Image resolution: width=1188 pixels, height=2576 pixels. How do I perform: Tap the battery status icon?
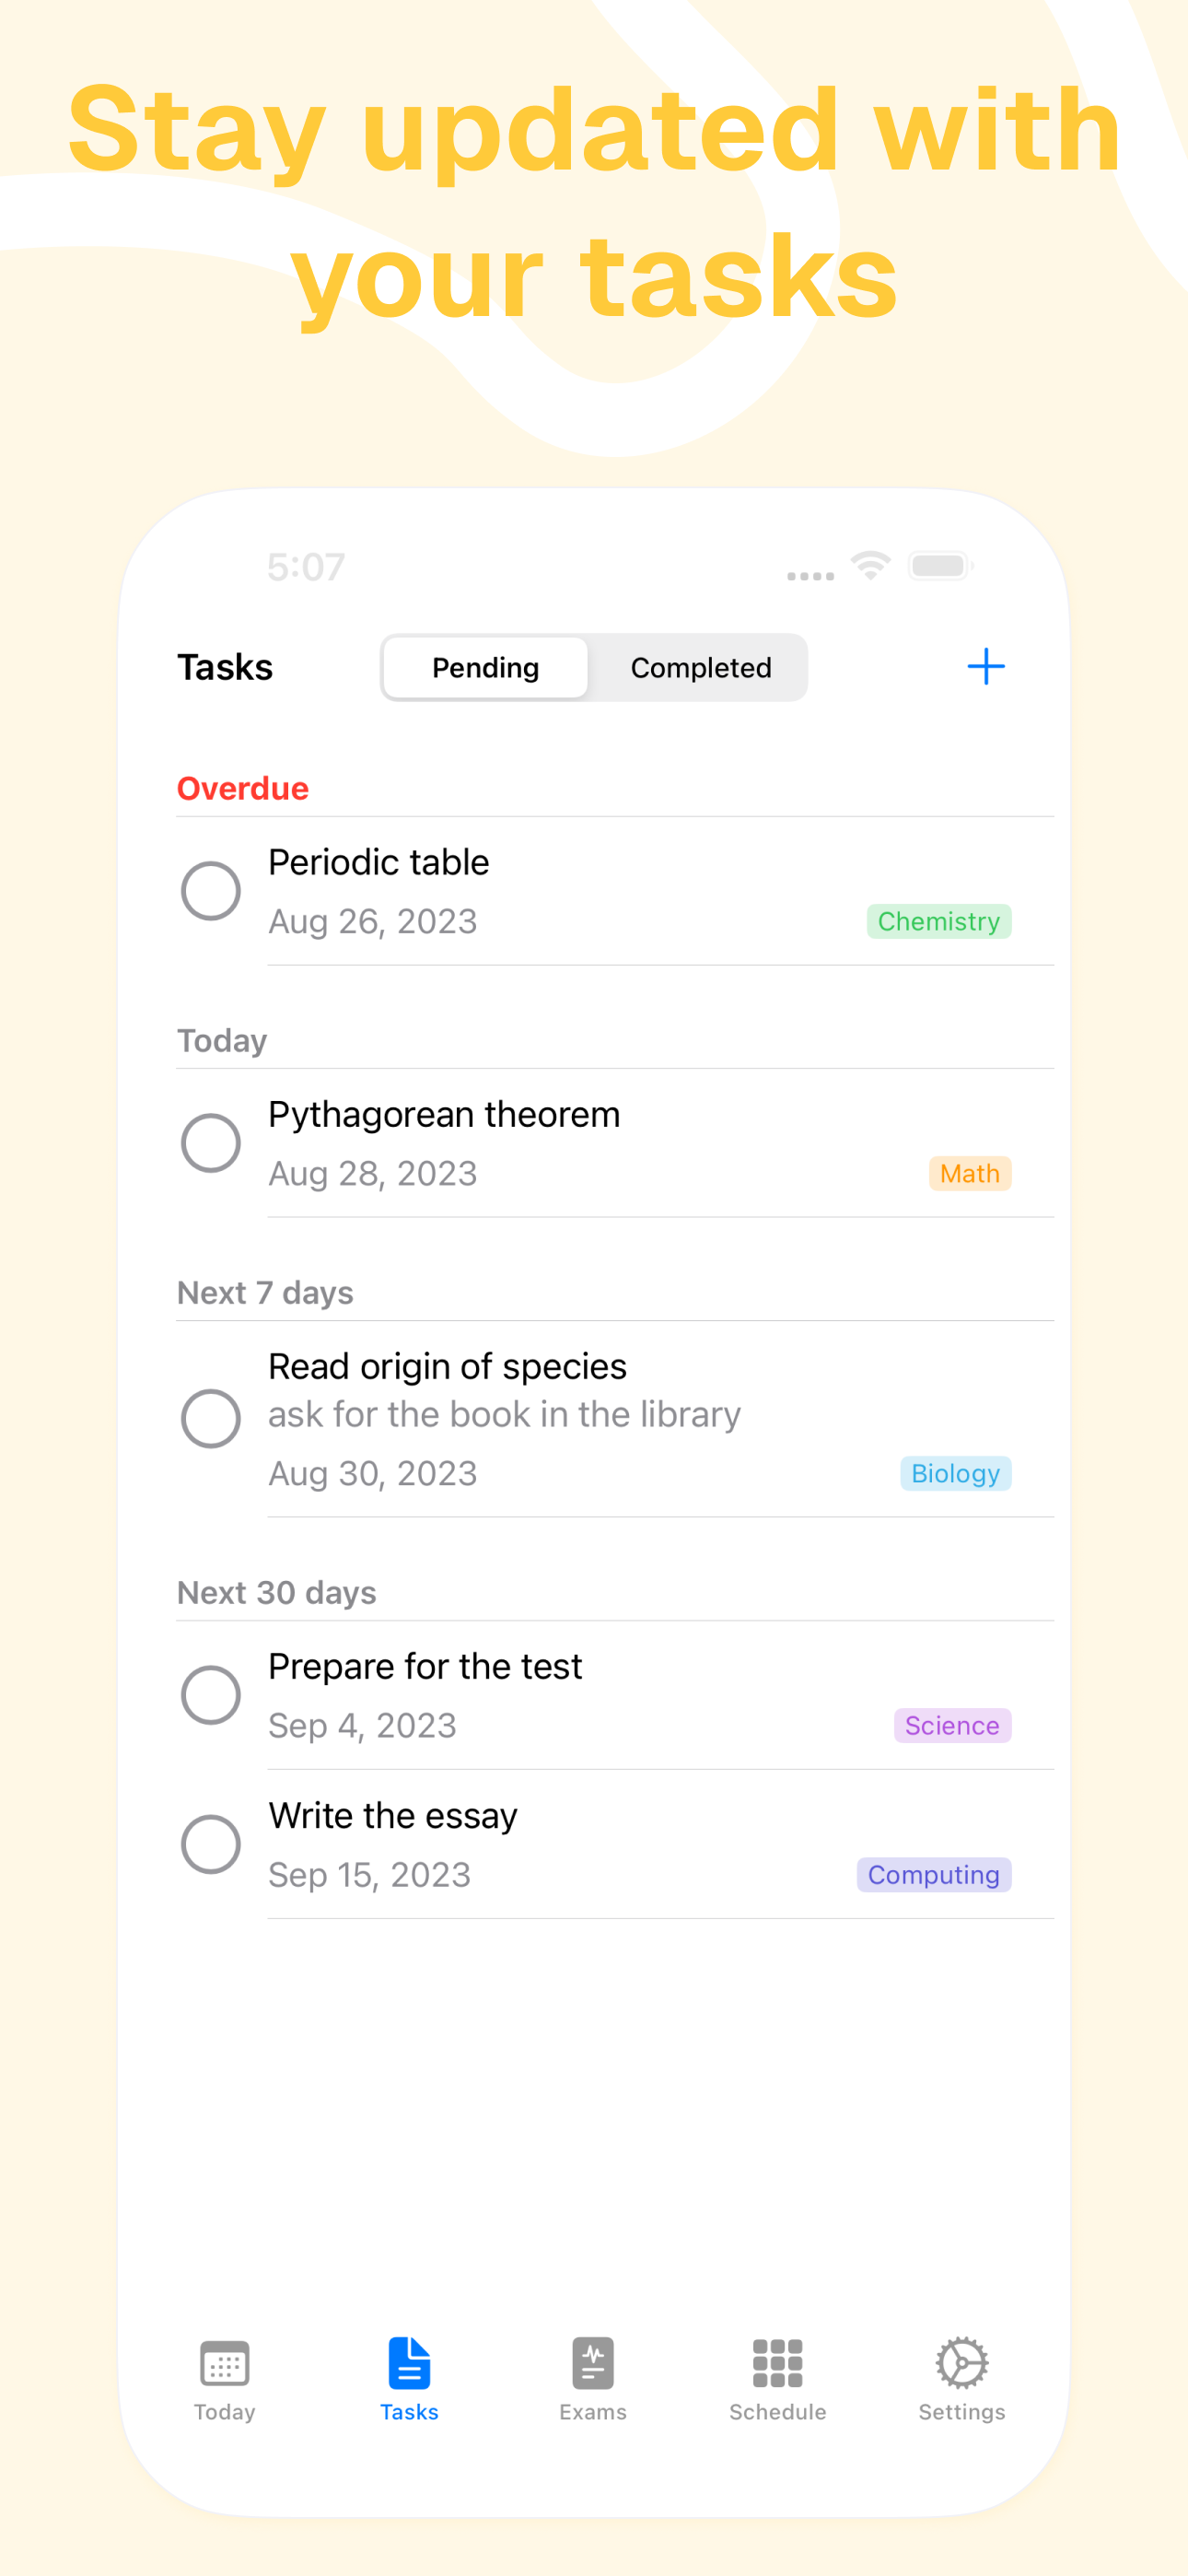940,566
